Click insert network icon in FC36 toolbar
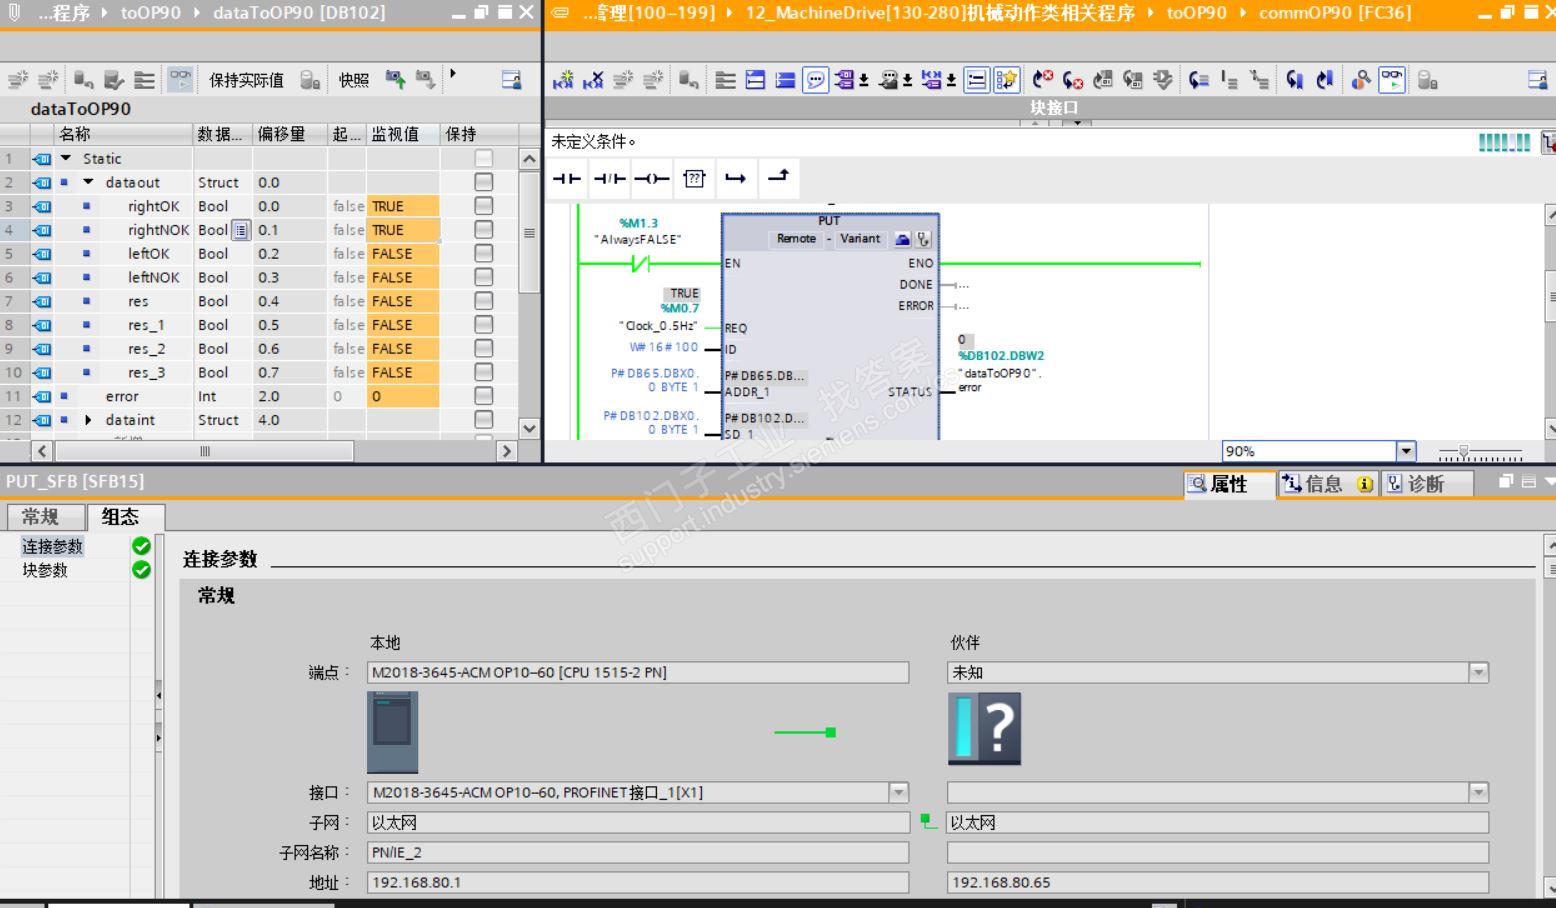This screenshot has width=1556, height=908. coord(563,80)
